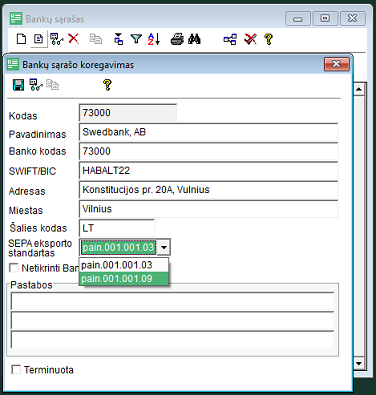Click the A-Z sort icon
Viewport: 376px width, 395px height.
[154, 39]
